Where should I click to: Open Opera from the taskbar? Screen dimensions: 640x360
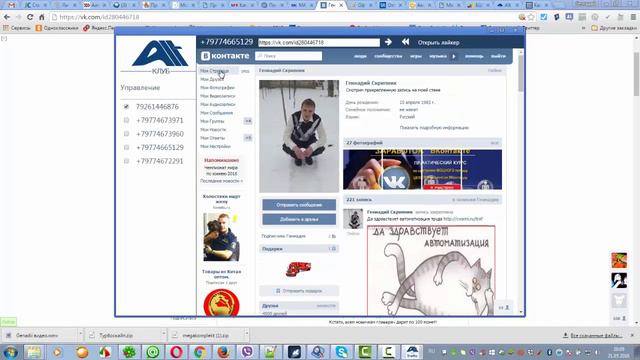pos(176,352)
